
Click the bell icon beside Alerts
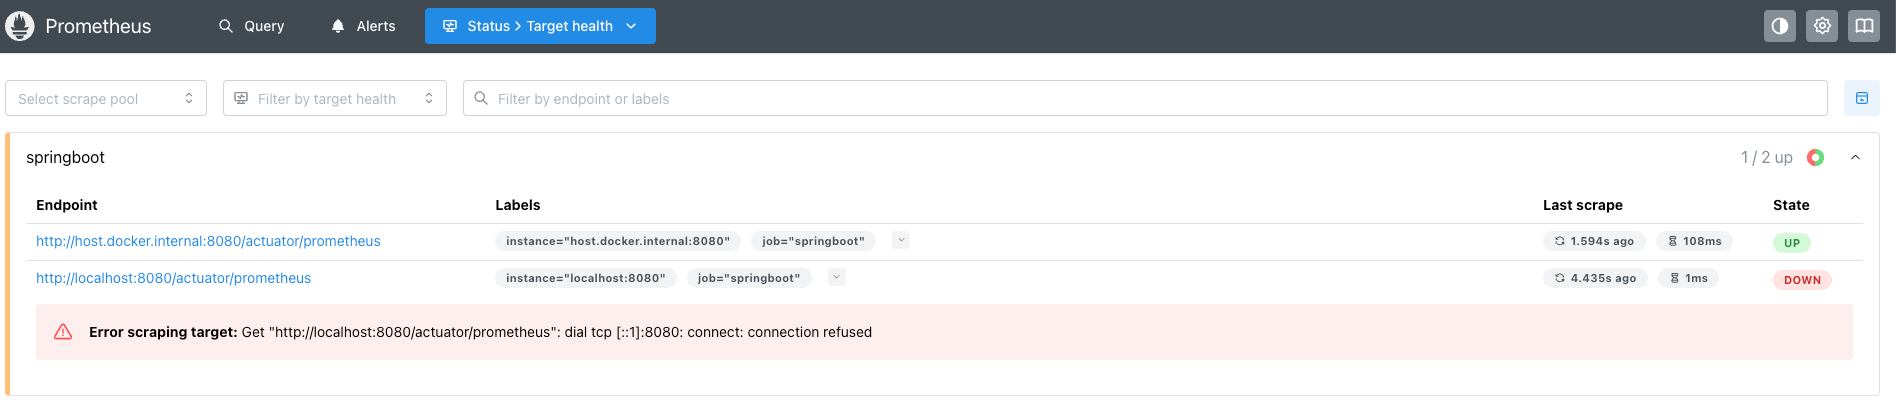click(x=338, y=26)
